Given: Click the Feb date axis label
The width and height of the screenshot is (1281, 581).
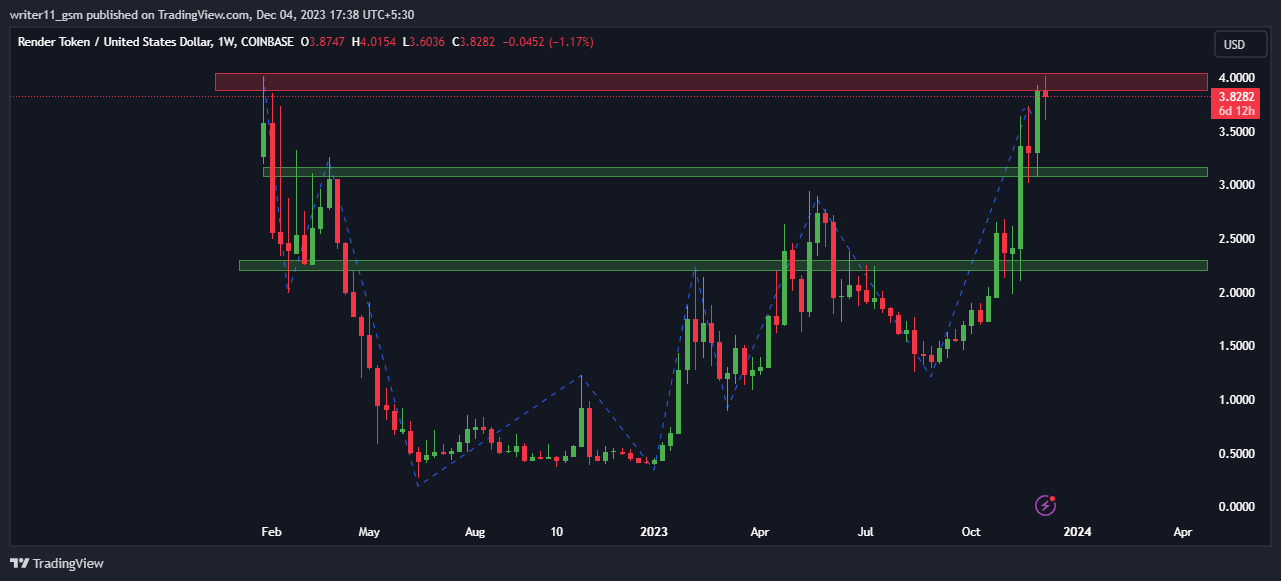Looking at the screenshot, I should (270, 532).
